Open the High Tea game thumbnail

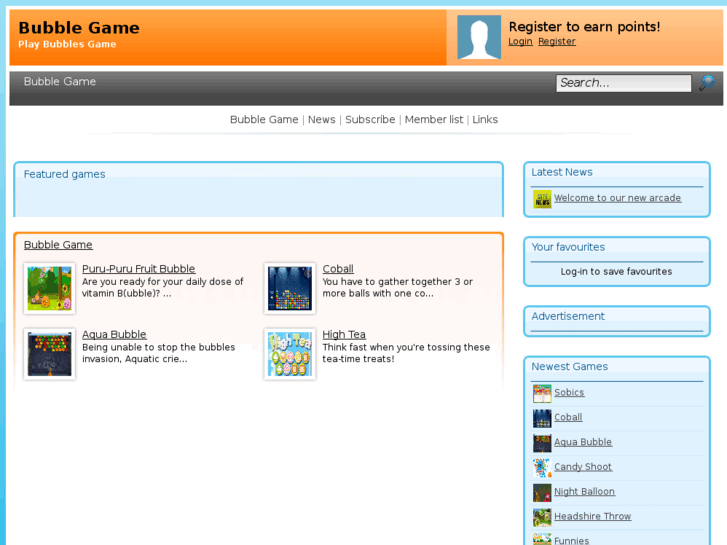tap(290, 354)
